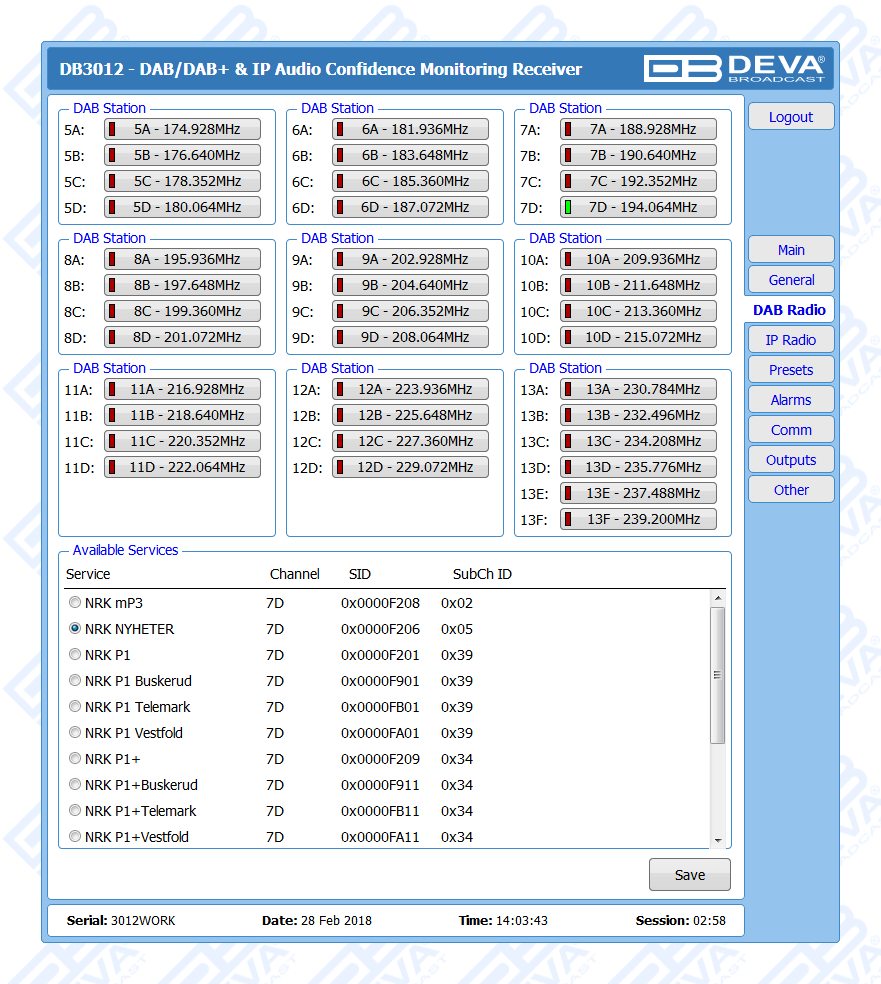This screenshot has height=984, width=881.
Task: Click the DEVA Broadcast logo
Action: click(x=734, y=68)
